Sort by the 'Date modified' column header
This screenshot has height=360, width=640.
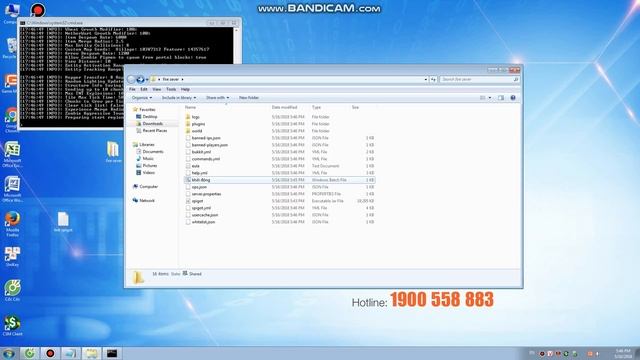coord(284,107)
